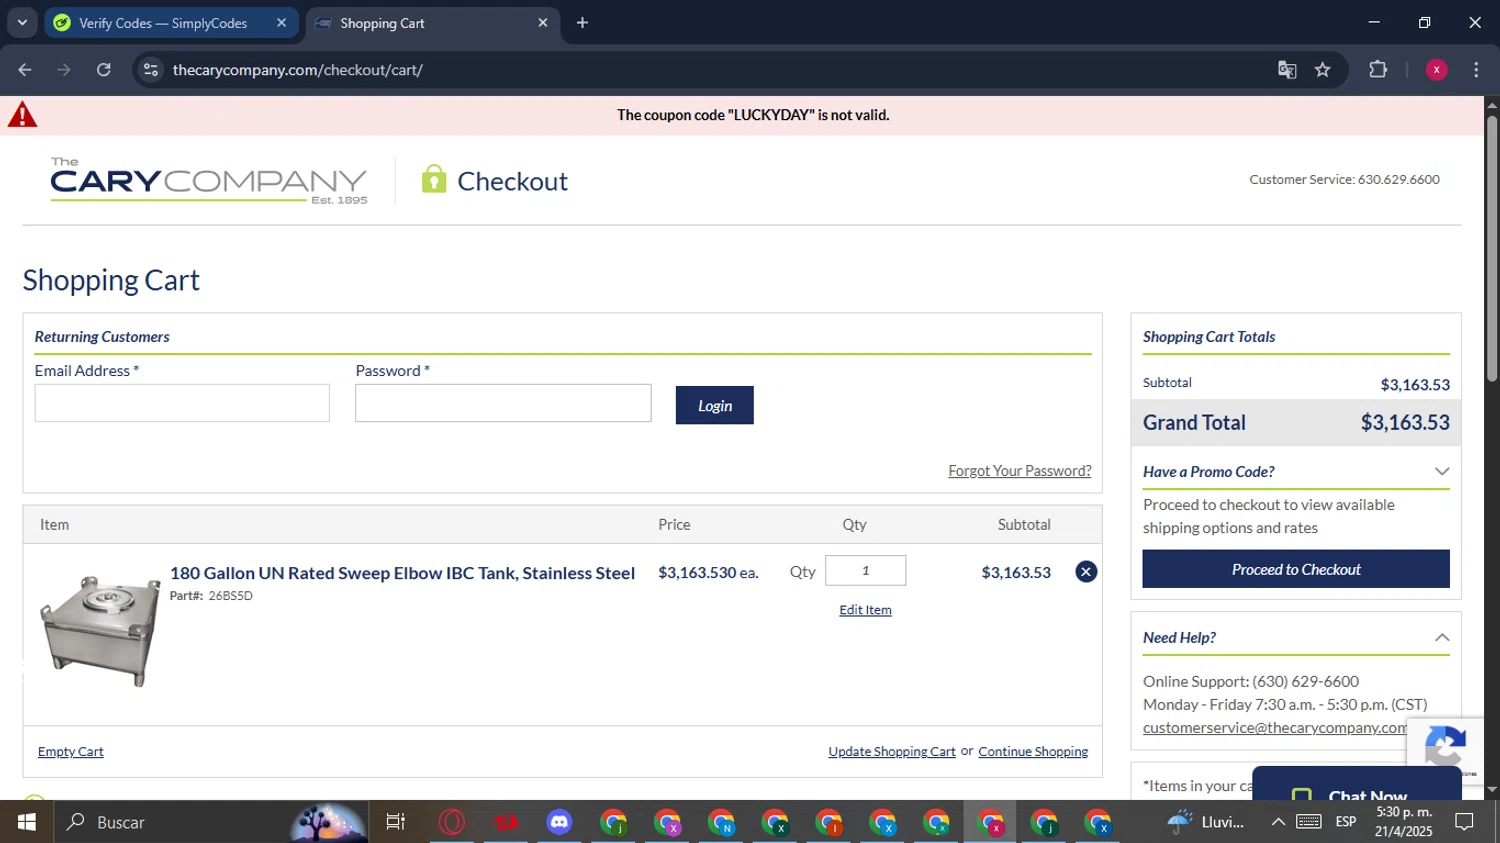Show hidden system tray icons
Viewport: 1500px width, 843px height.
coord(1278,822)
